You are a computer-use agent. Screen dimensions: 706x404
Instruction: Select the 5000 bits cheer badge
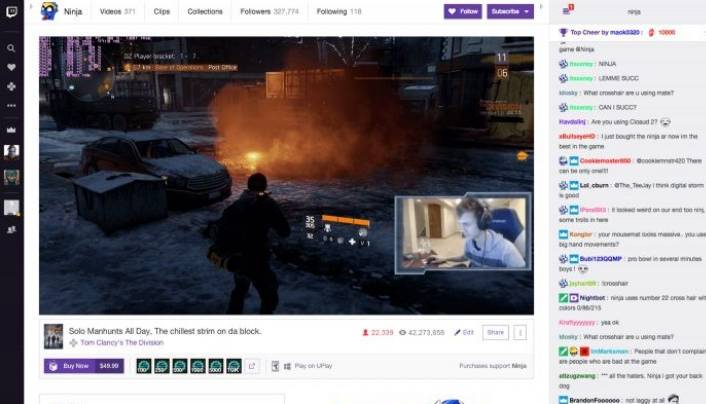[216, 366]
